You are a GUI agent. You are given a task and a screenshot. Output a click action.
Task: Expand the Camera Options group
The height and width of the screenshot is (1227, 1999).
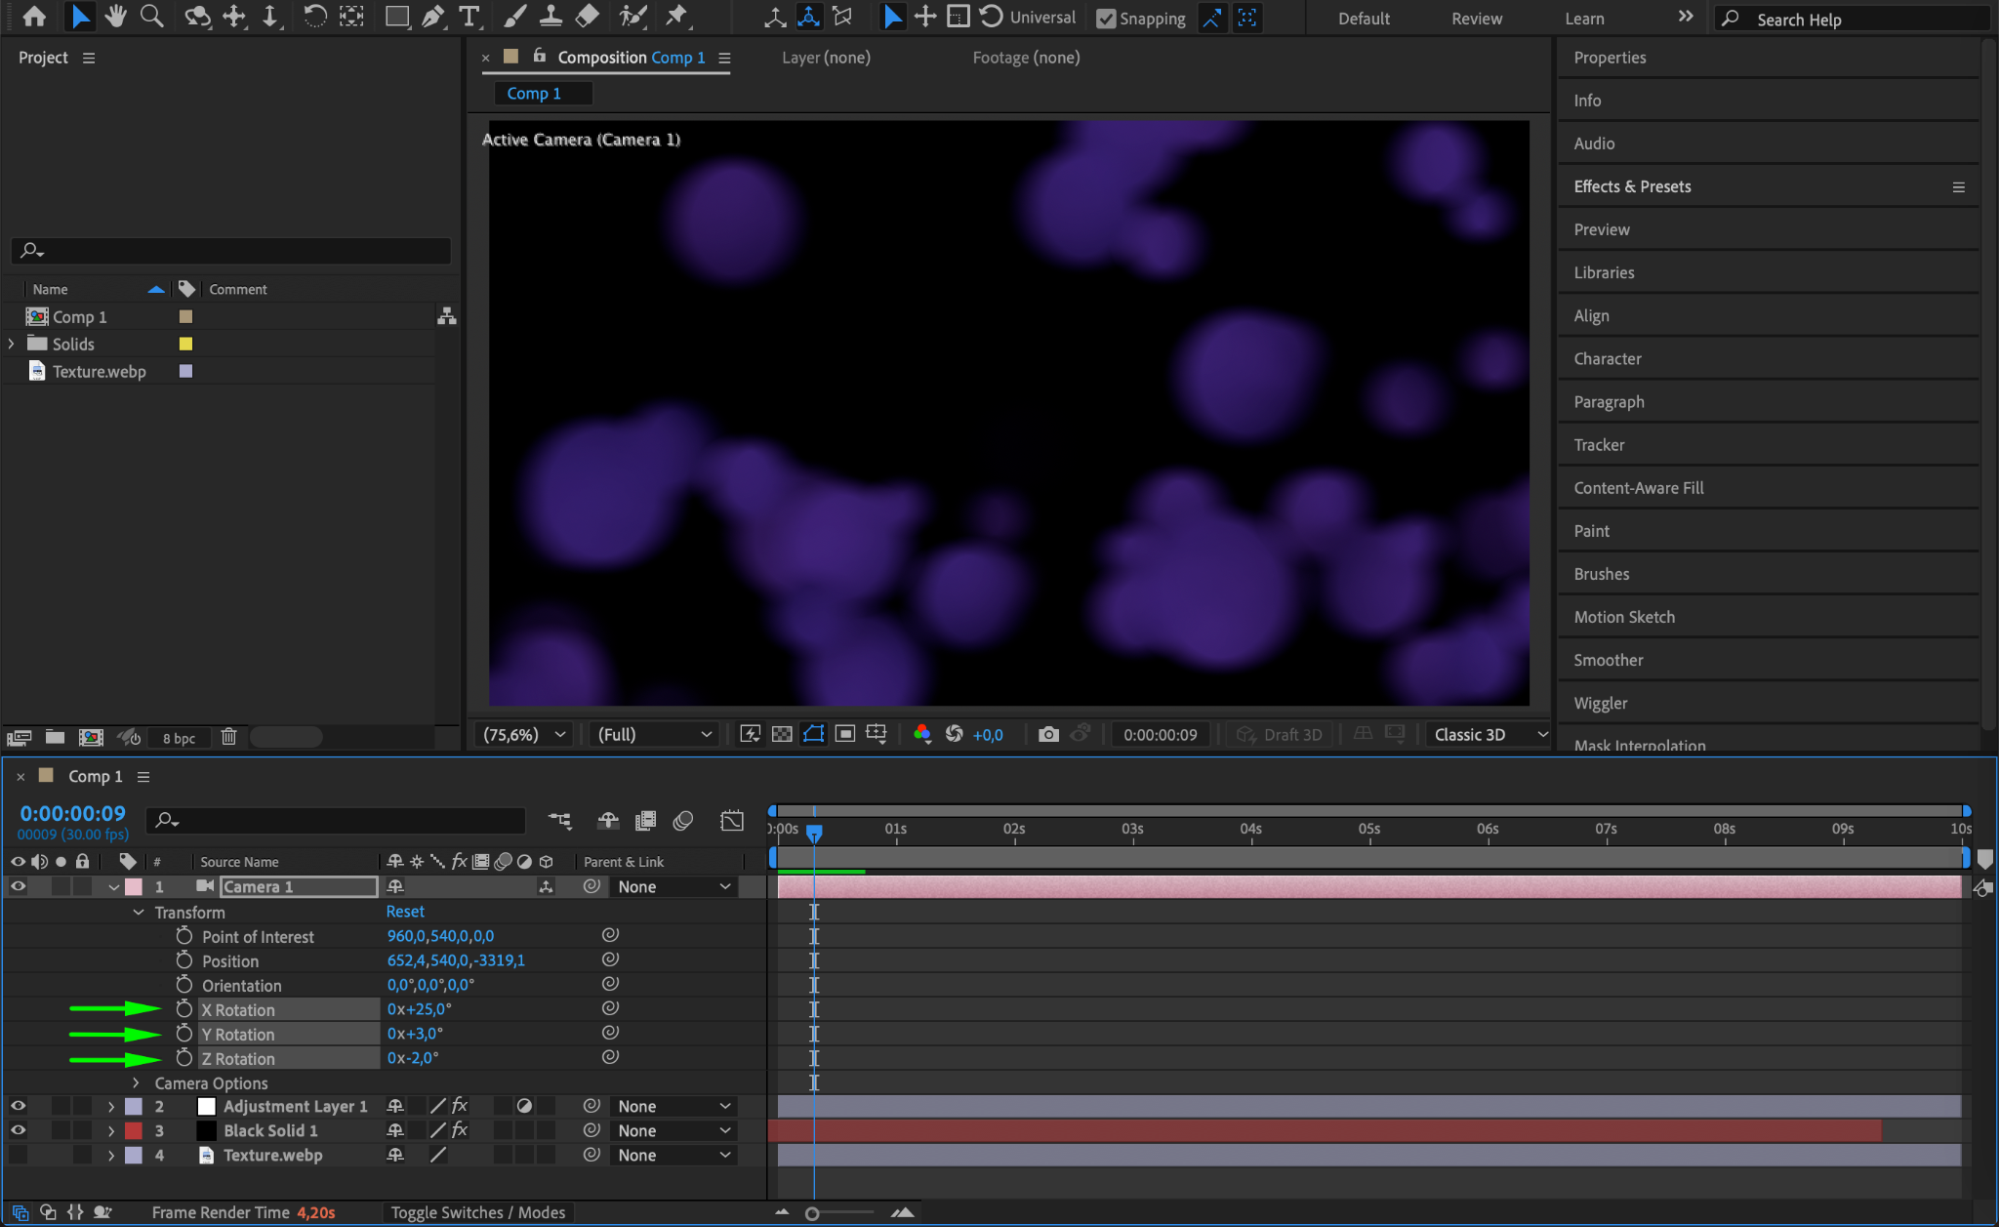click(137, 1083)
